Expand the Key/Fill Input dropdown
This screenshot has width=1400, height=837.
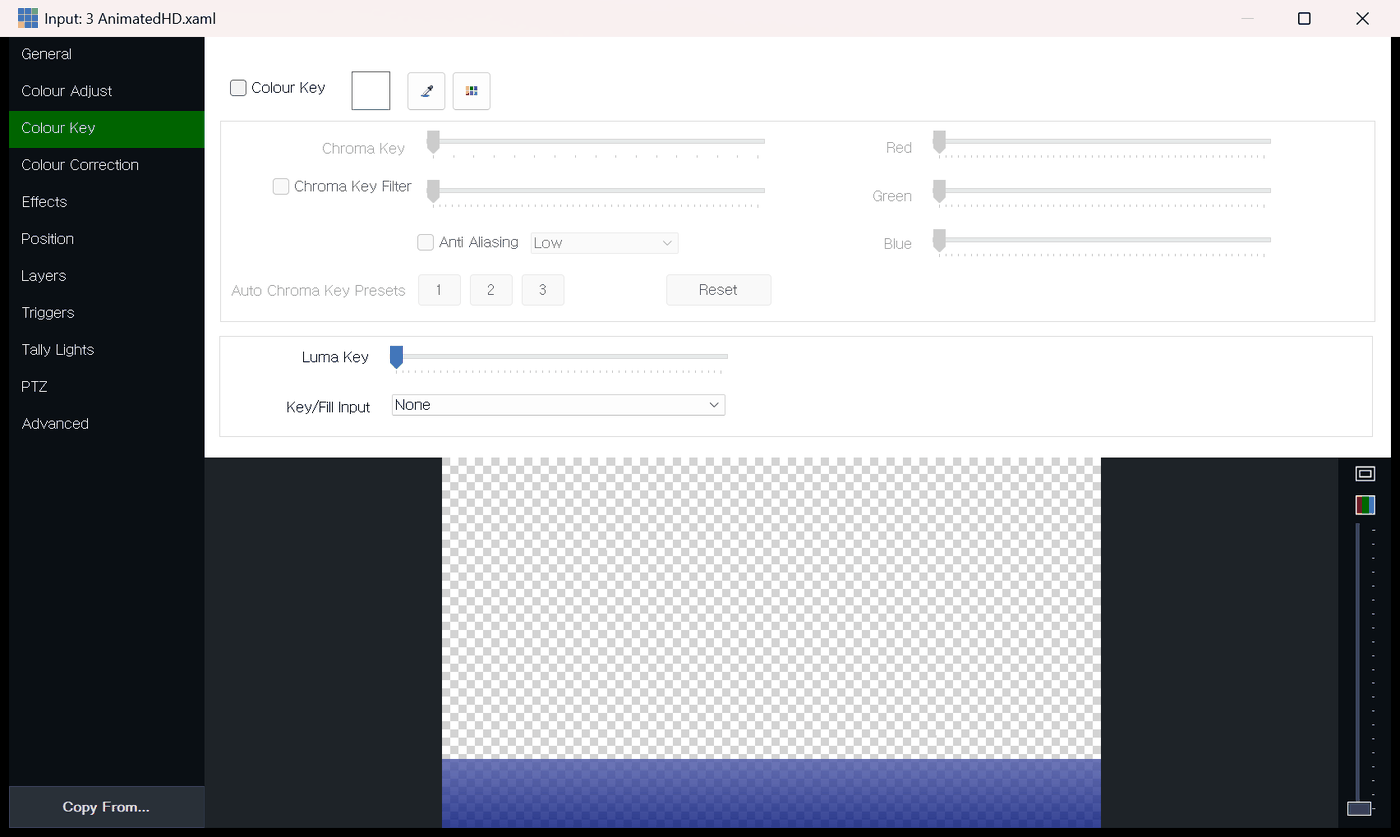(x=558, y=405)
